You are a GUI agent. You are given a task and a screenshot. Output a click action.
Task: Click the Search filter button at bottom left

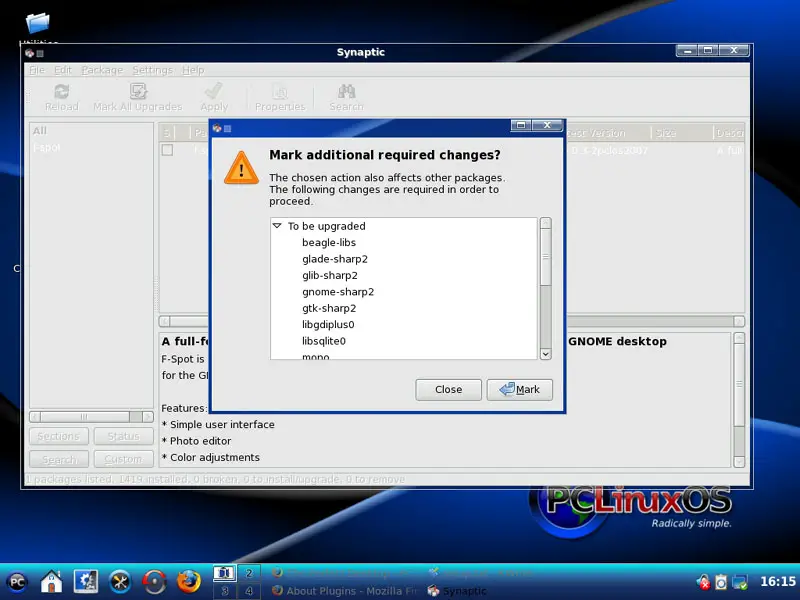click(x=59, y=459)
